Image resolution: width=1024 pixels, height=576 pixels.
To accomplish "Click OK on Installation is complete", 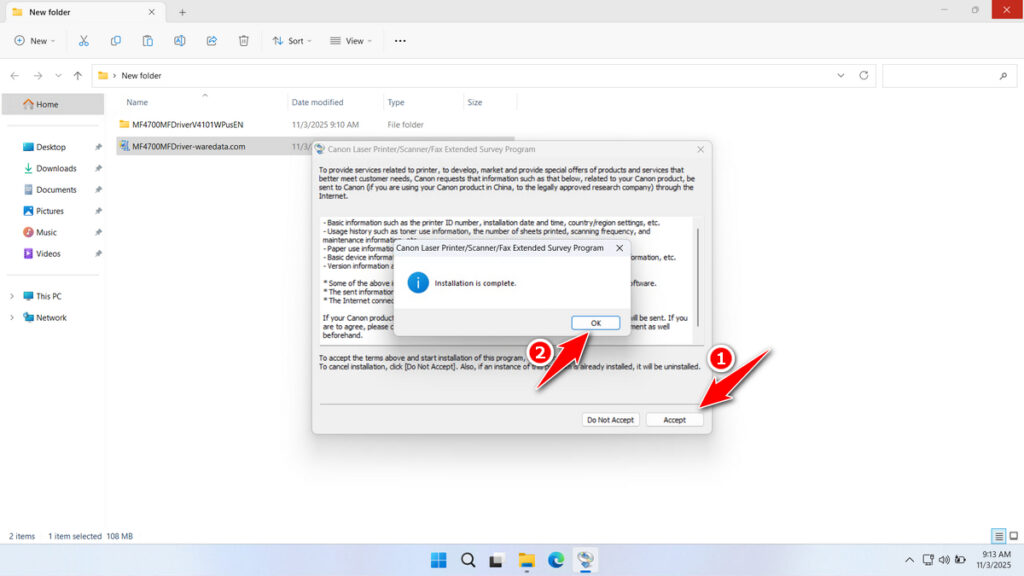I will pos(595,323).
